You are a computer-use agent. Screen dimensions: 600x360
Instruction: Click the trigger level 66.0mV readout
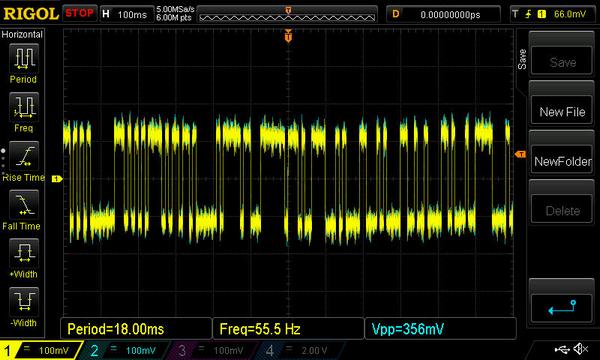click(570, 14)
